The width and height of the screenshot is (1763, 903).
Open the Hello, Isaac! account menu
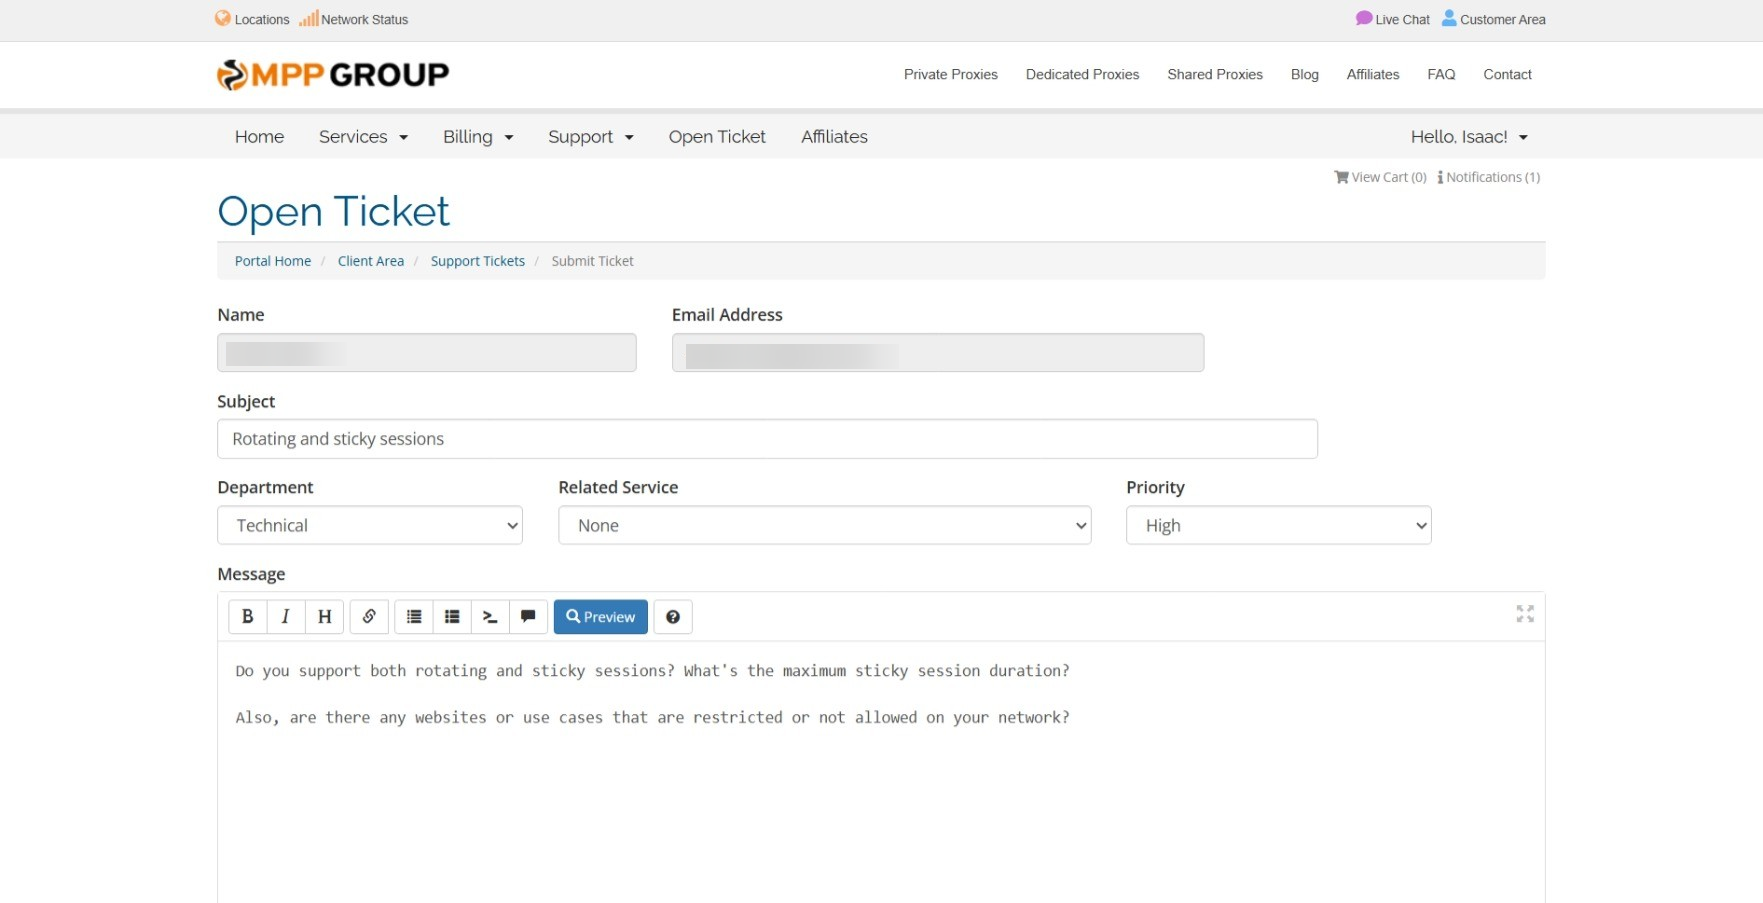[x=1469, y=137]
